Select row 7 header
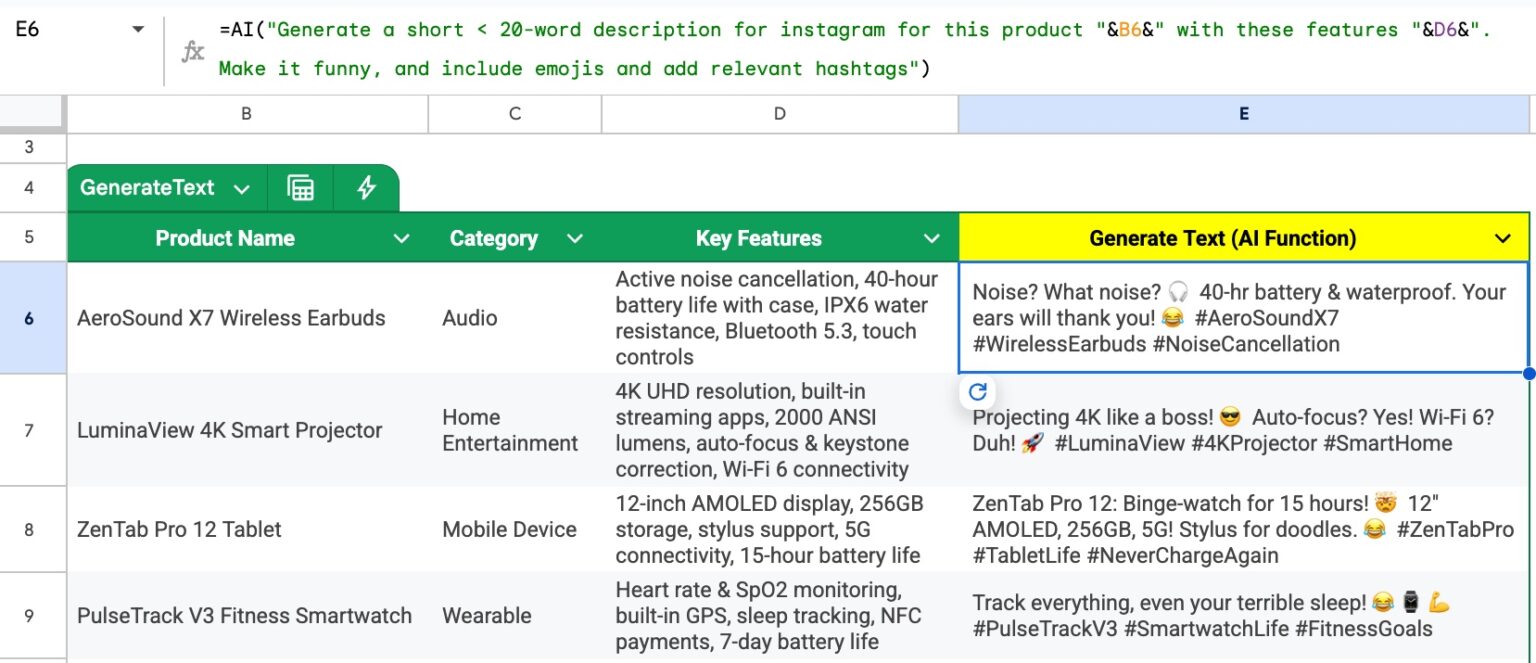Viewport: 1536px width, 663px height. coord(28,430)
